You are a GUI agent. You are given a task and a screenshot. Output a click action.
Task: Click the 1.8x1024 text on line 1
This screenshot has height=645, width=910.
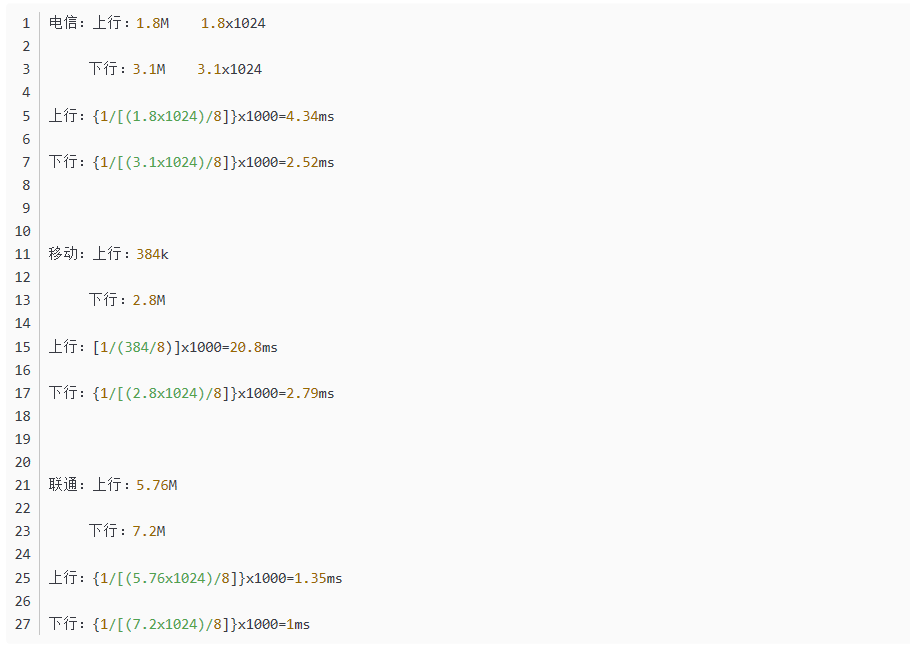[x=233, y=23]
